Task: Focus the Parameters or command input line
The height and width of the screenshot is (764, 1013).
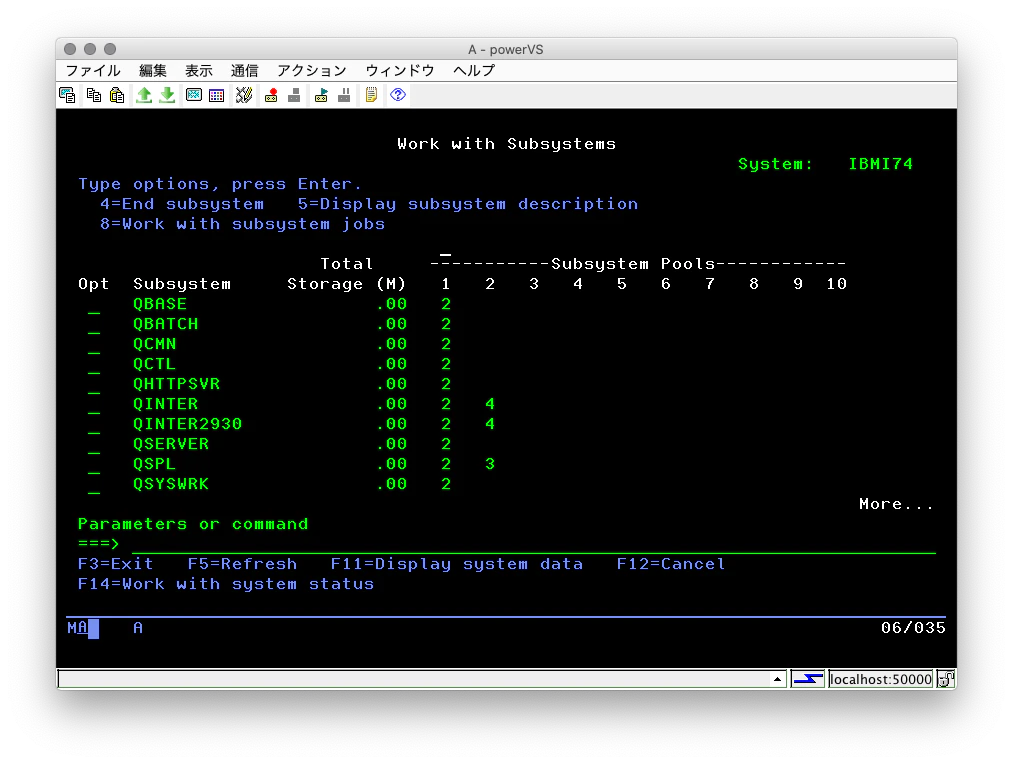Action: [x=534, y=544]
